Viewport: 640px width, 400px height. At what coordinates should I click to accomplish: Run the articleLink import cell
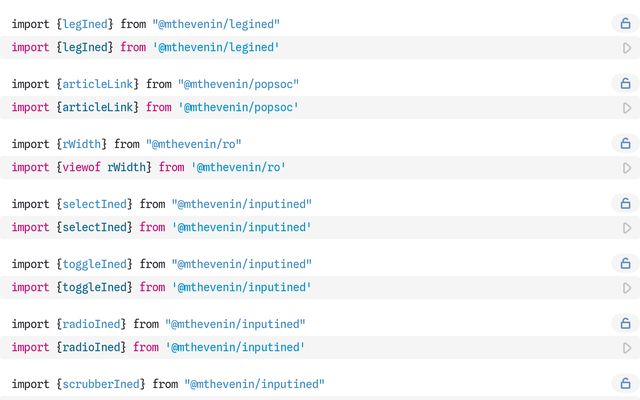(627, 108)
